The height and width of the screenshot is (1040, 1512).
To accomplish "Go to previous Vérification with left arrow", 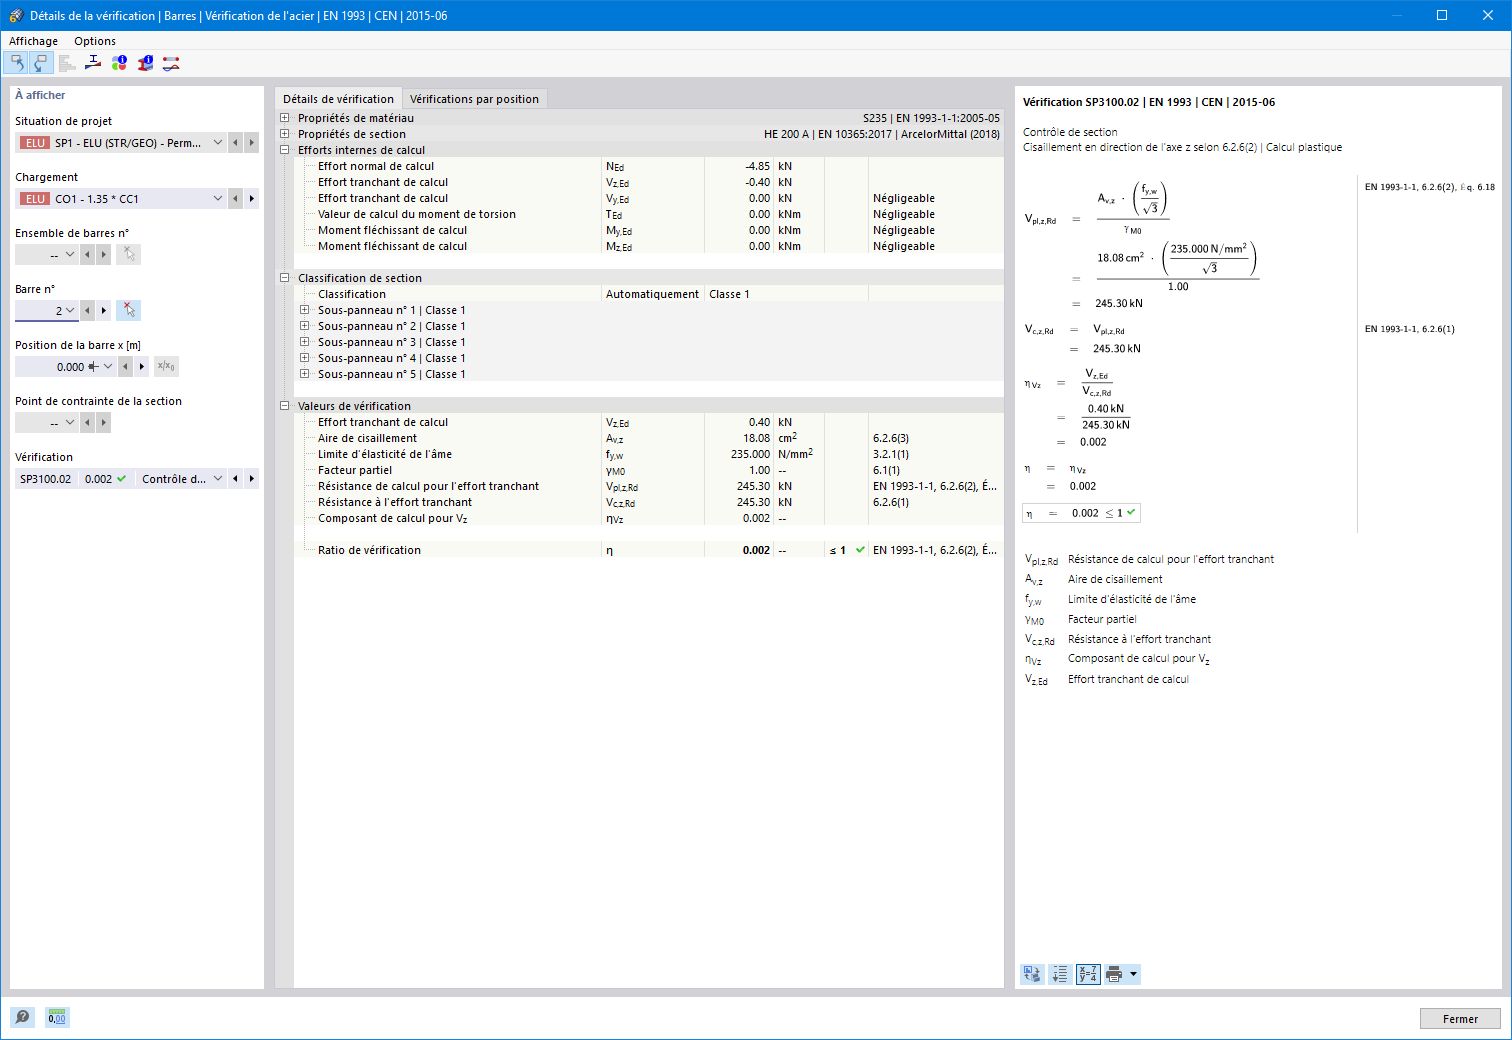I will [236, 479].
